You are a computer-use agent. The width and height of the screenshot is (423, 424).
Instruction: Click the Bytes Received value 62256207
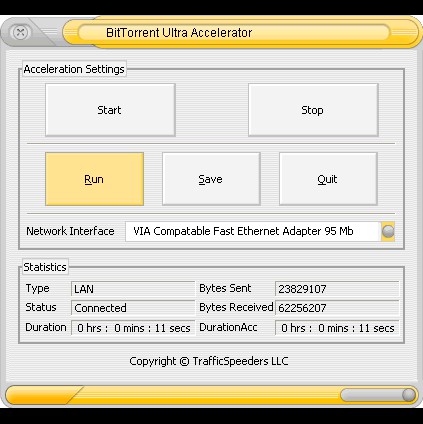pyautogui.click(x=337, y=308)
